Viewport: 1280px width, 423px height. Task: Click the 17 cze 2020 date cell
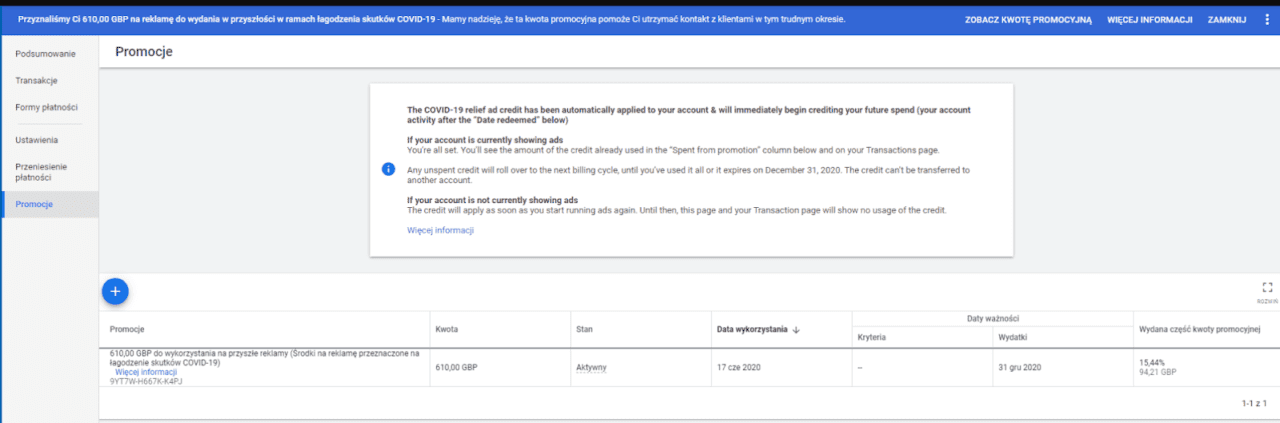(x=739, y=367)
